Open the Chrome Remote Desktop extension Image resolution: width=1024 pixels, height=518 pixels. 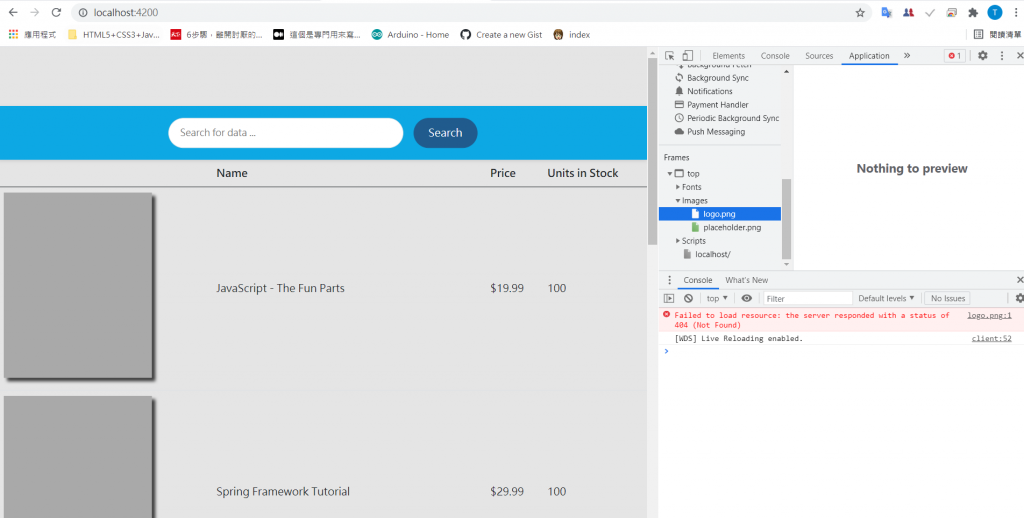click(x=952, y=12)
